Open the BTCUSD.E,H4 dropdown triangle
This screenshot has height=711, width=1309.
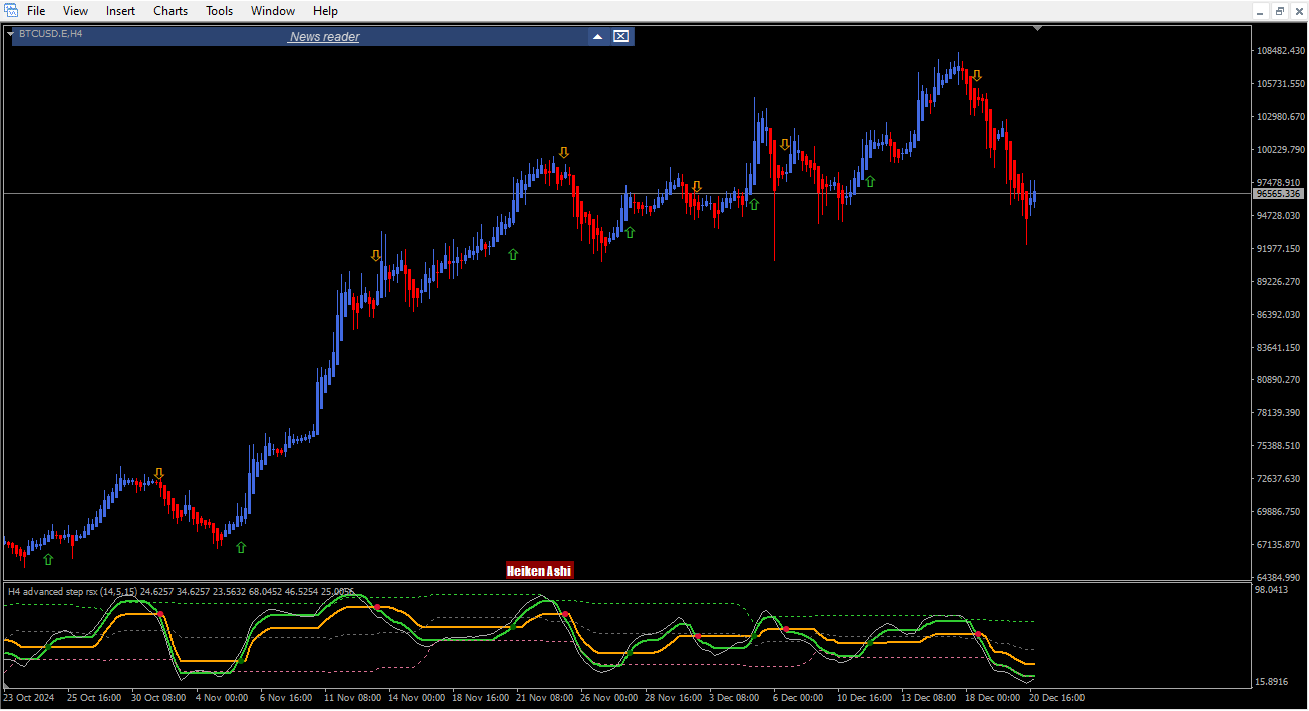[x=11, y=33]
